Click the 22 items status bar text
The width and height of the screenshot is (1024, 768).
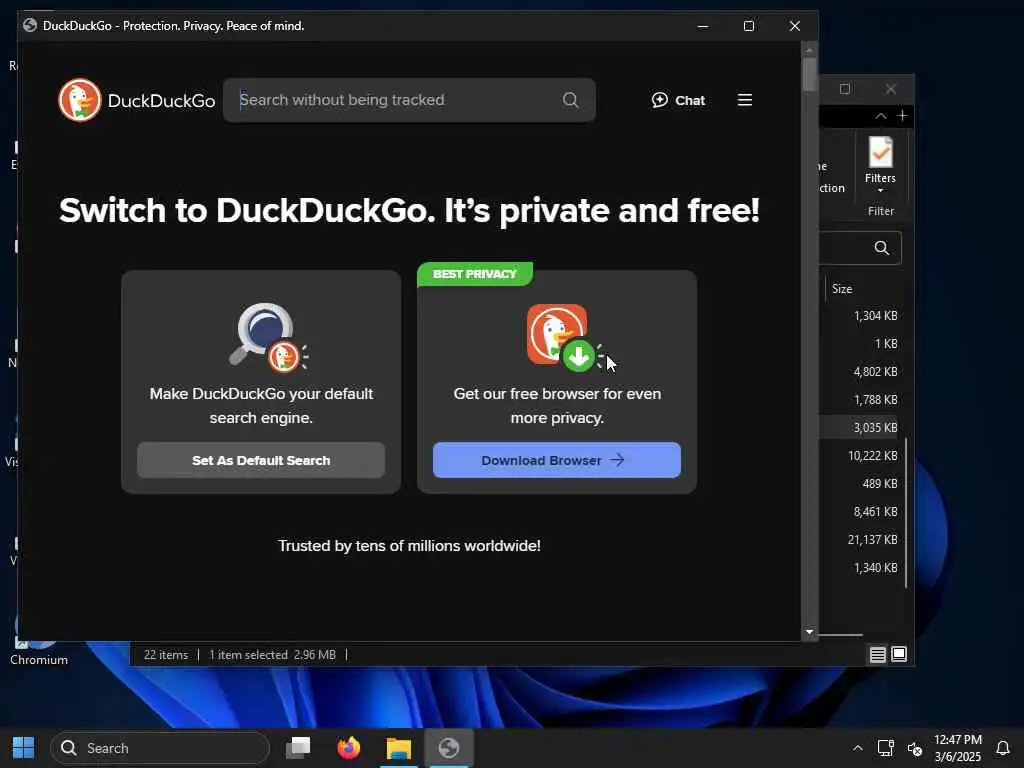pos(166,655)
